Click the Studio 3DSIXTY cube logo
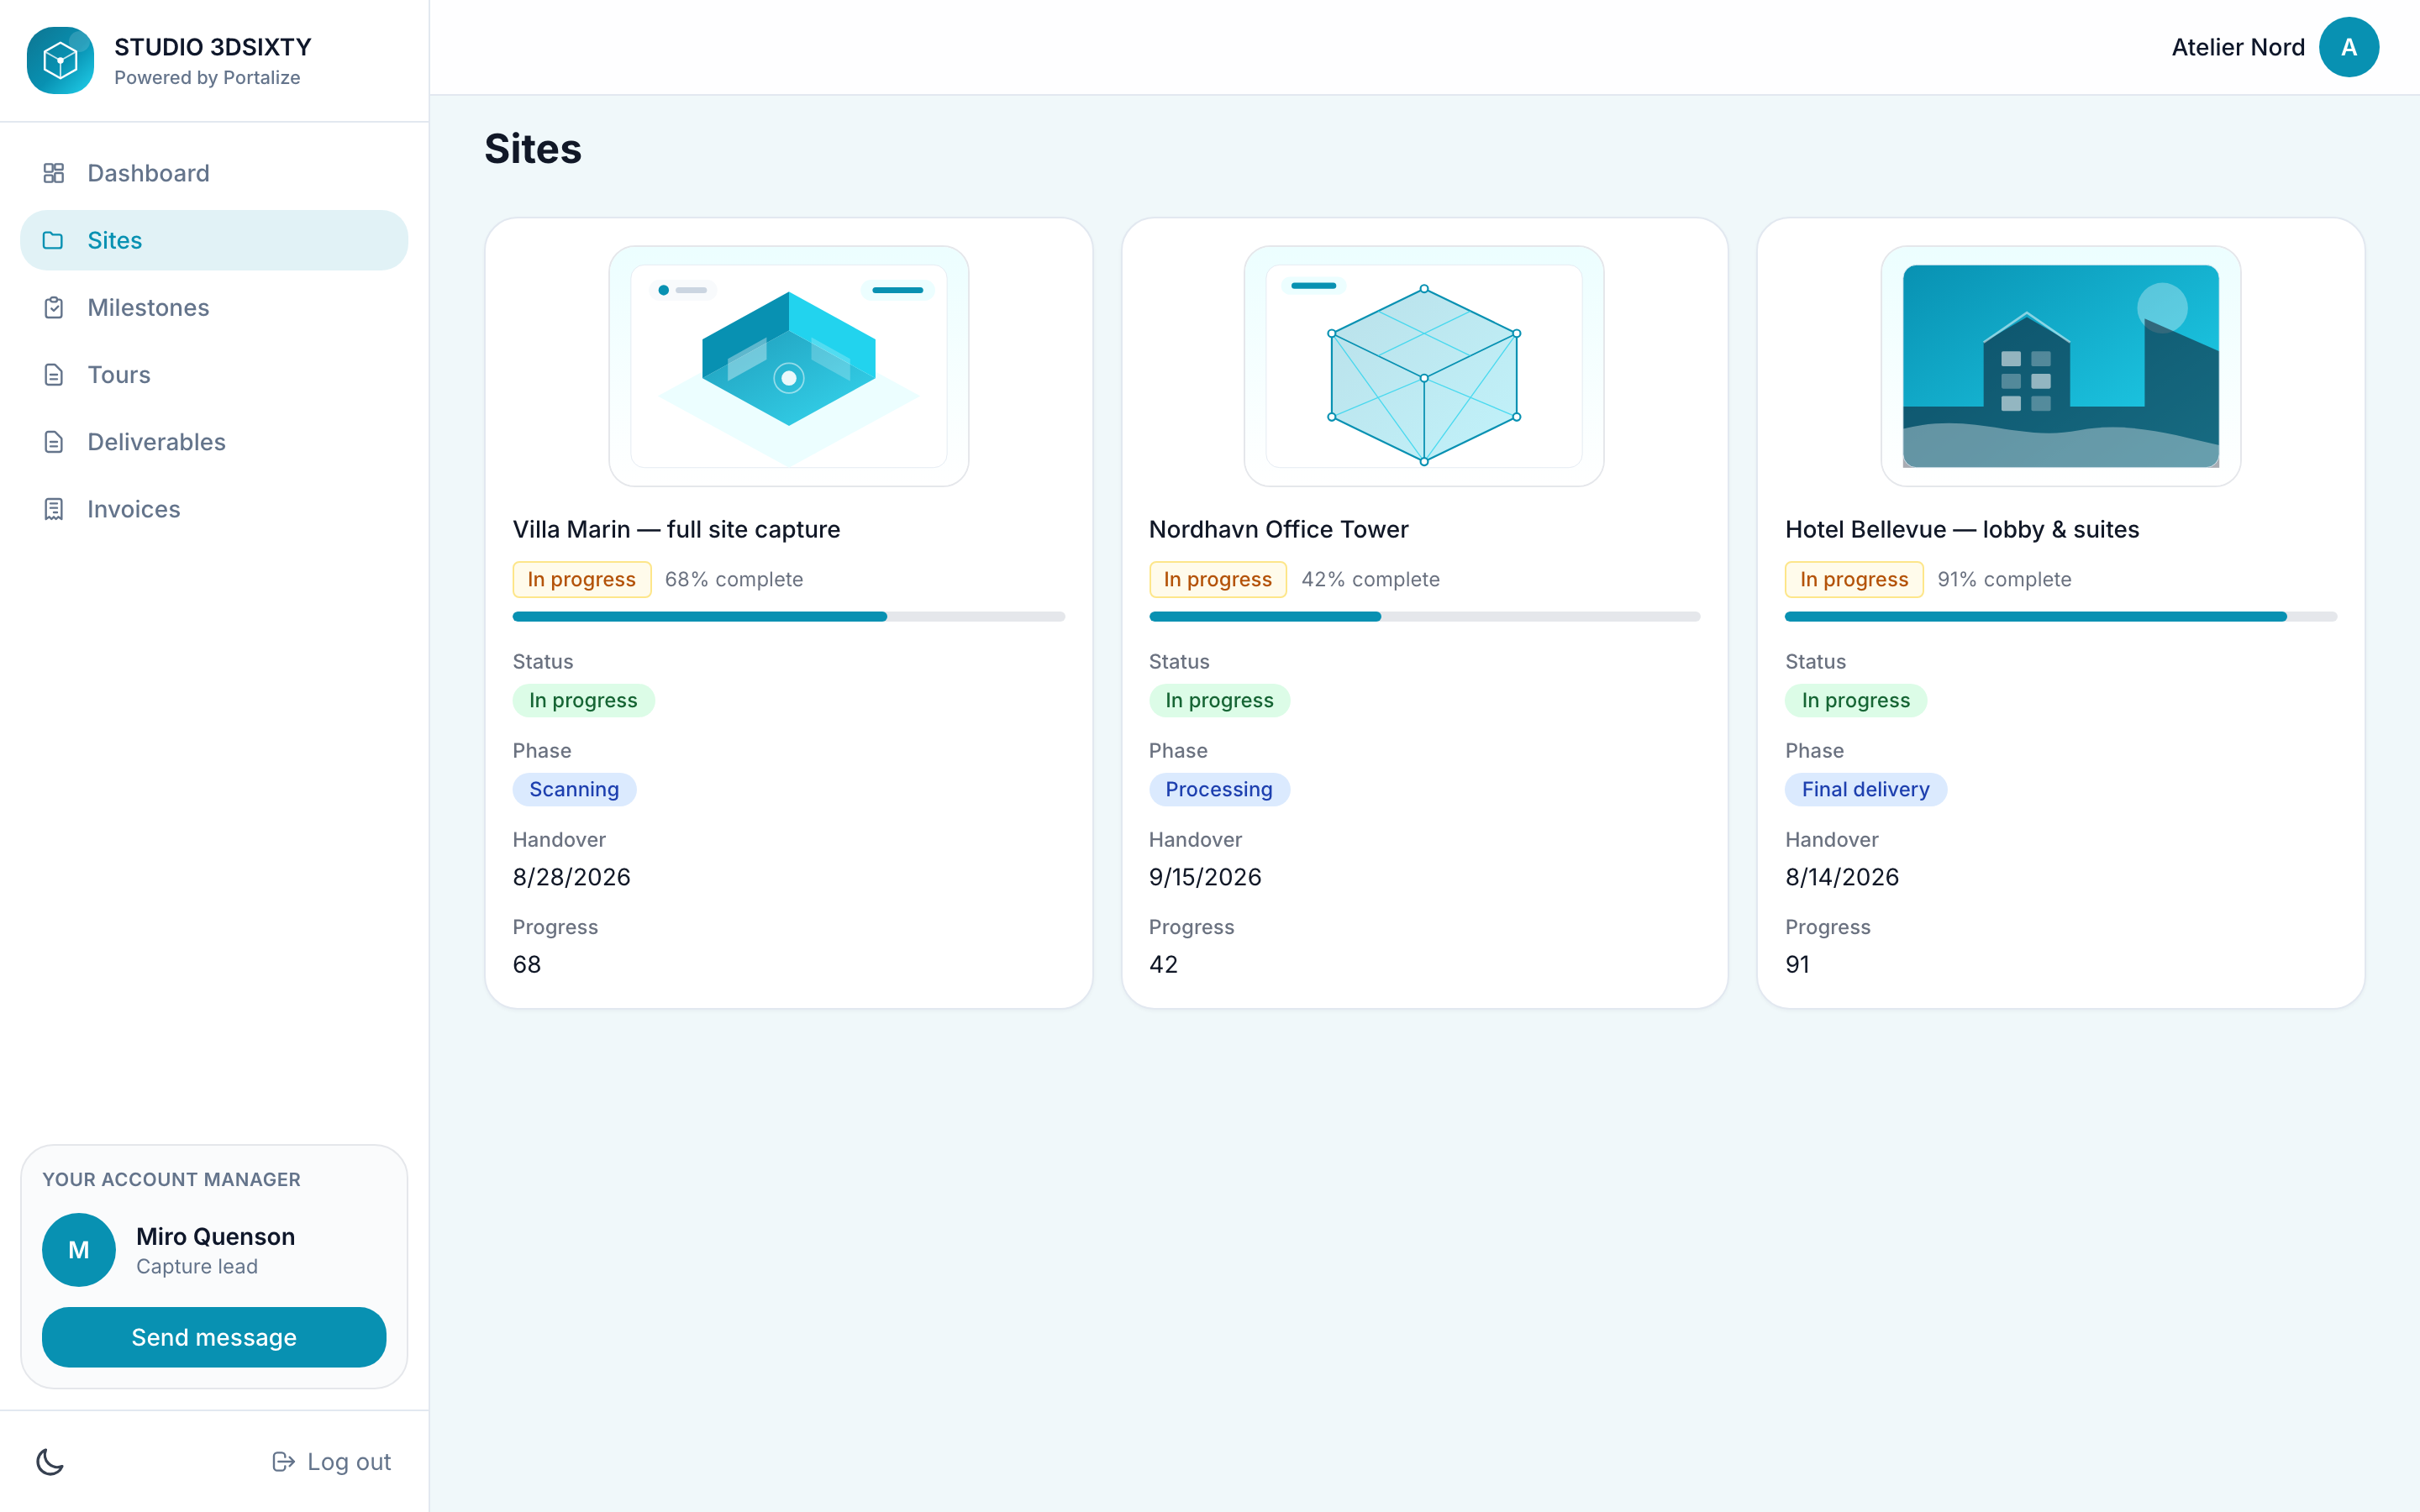The image size is (2420, 1512). (x=60, y=60)
